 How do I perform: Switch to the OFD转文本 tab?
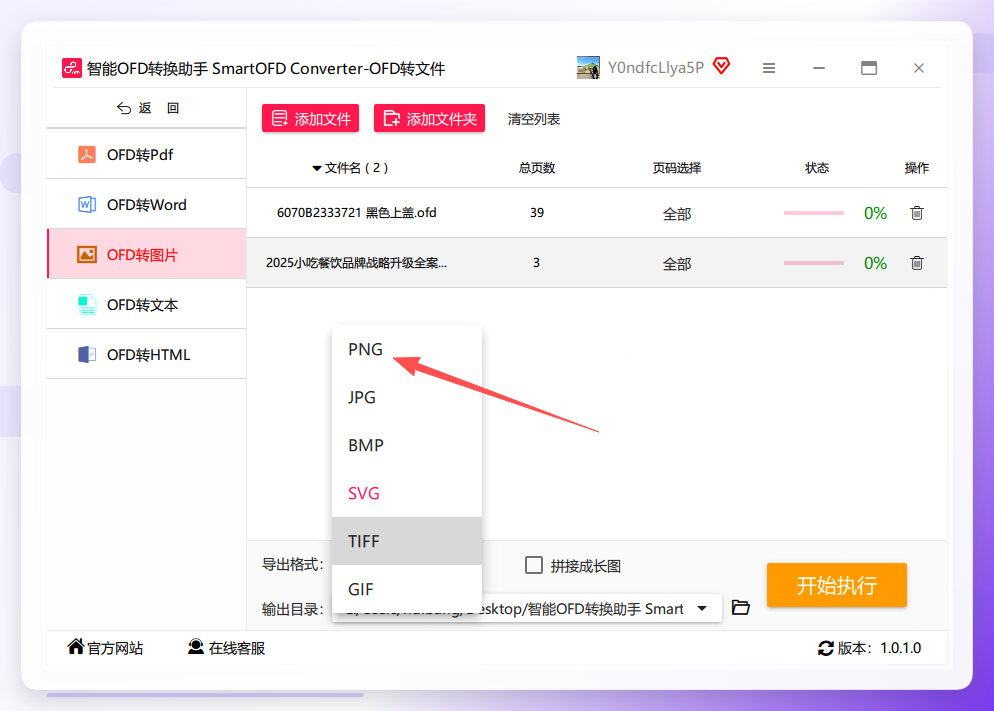click(147, 305)
